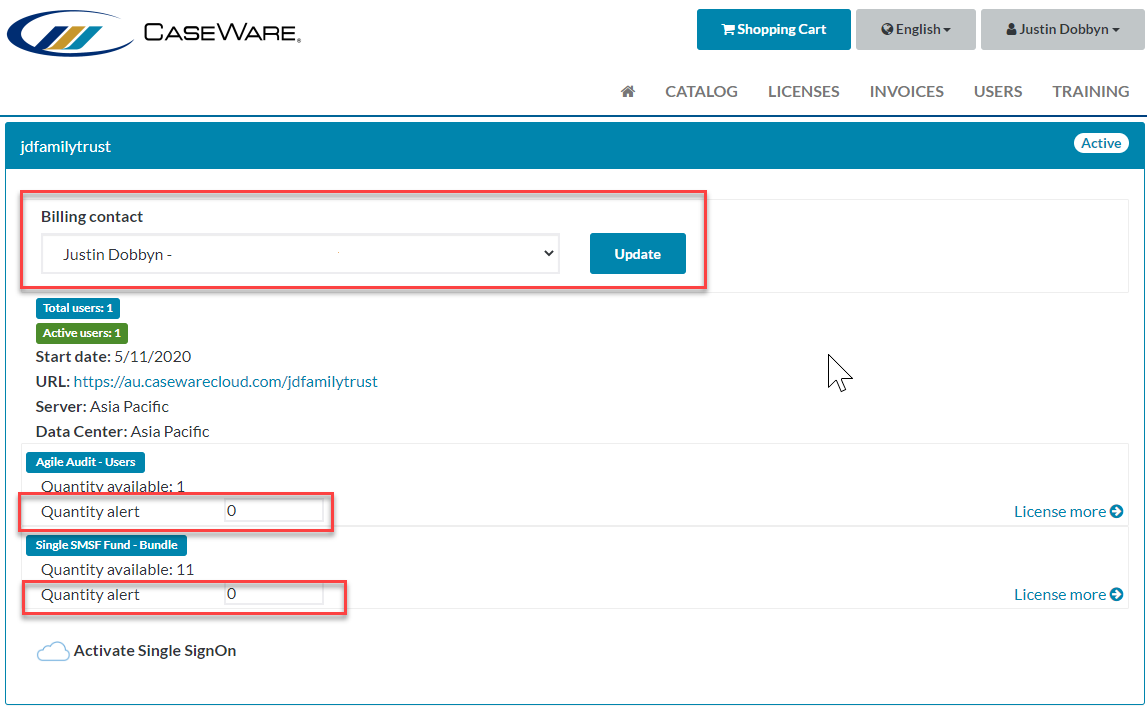Image resolution: width=1147 pixels, height=710 pixels.
Task: Focus Quantity alert field under Agile Audit
Action: tap(274, 510)
